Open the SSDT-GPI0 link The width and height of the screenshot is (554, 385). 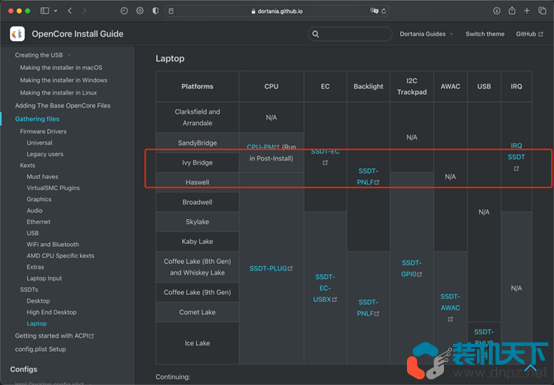point(412,268)
